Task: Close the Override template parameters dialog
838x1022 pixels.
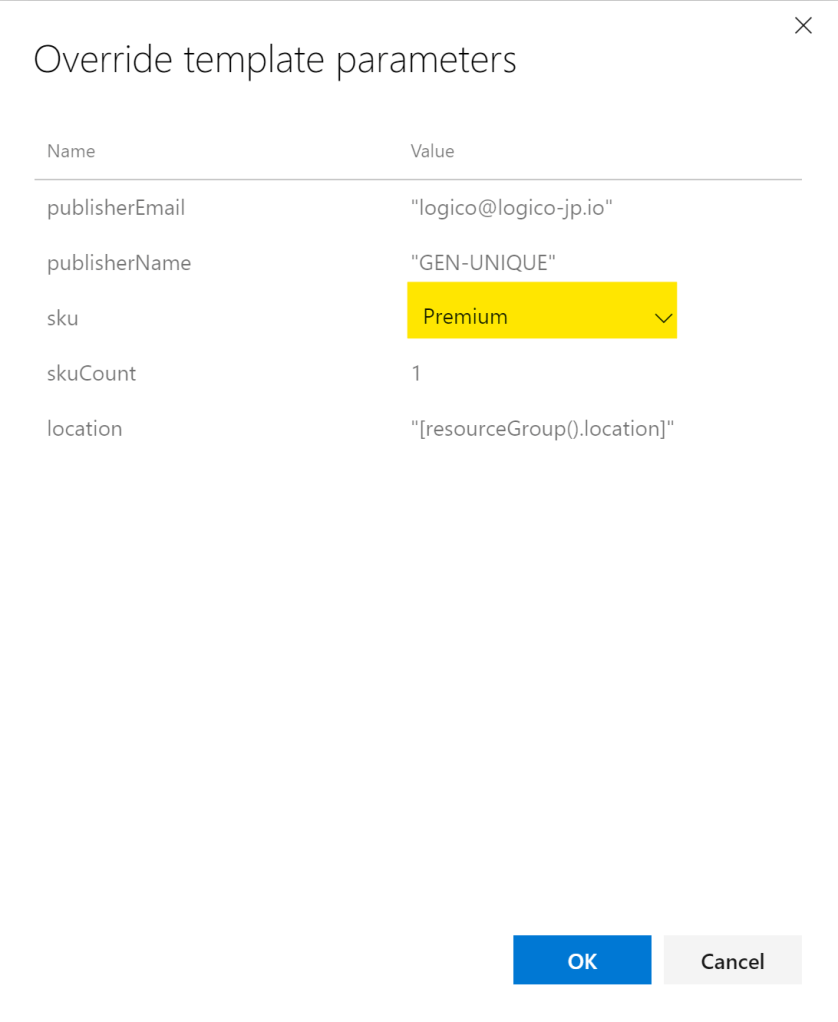Action: click(802, 26)
